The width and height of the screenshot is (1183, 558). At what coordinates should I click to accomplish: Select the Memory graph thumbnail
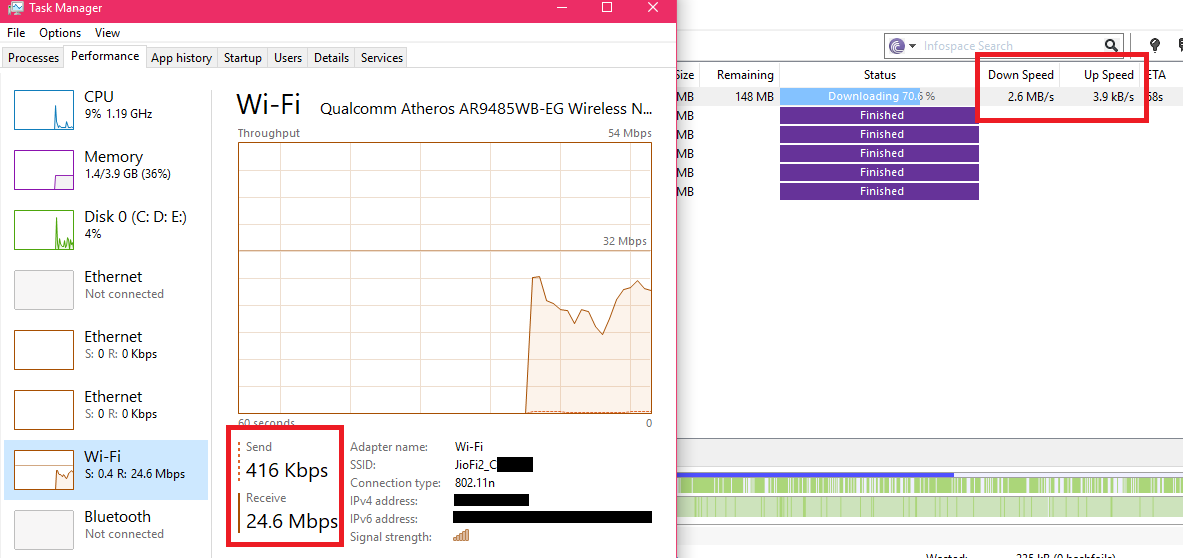[45, 169]
